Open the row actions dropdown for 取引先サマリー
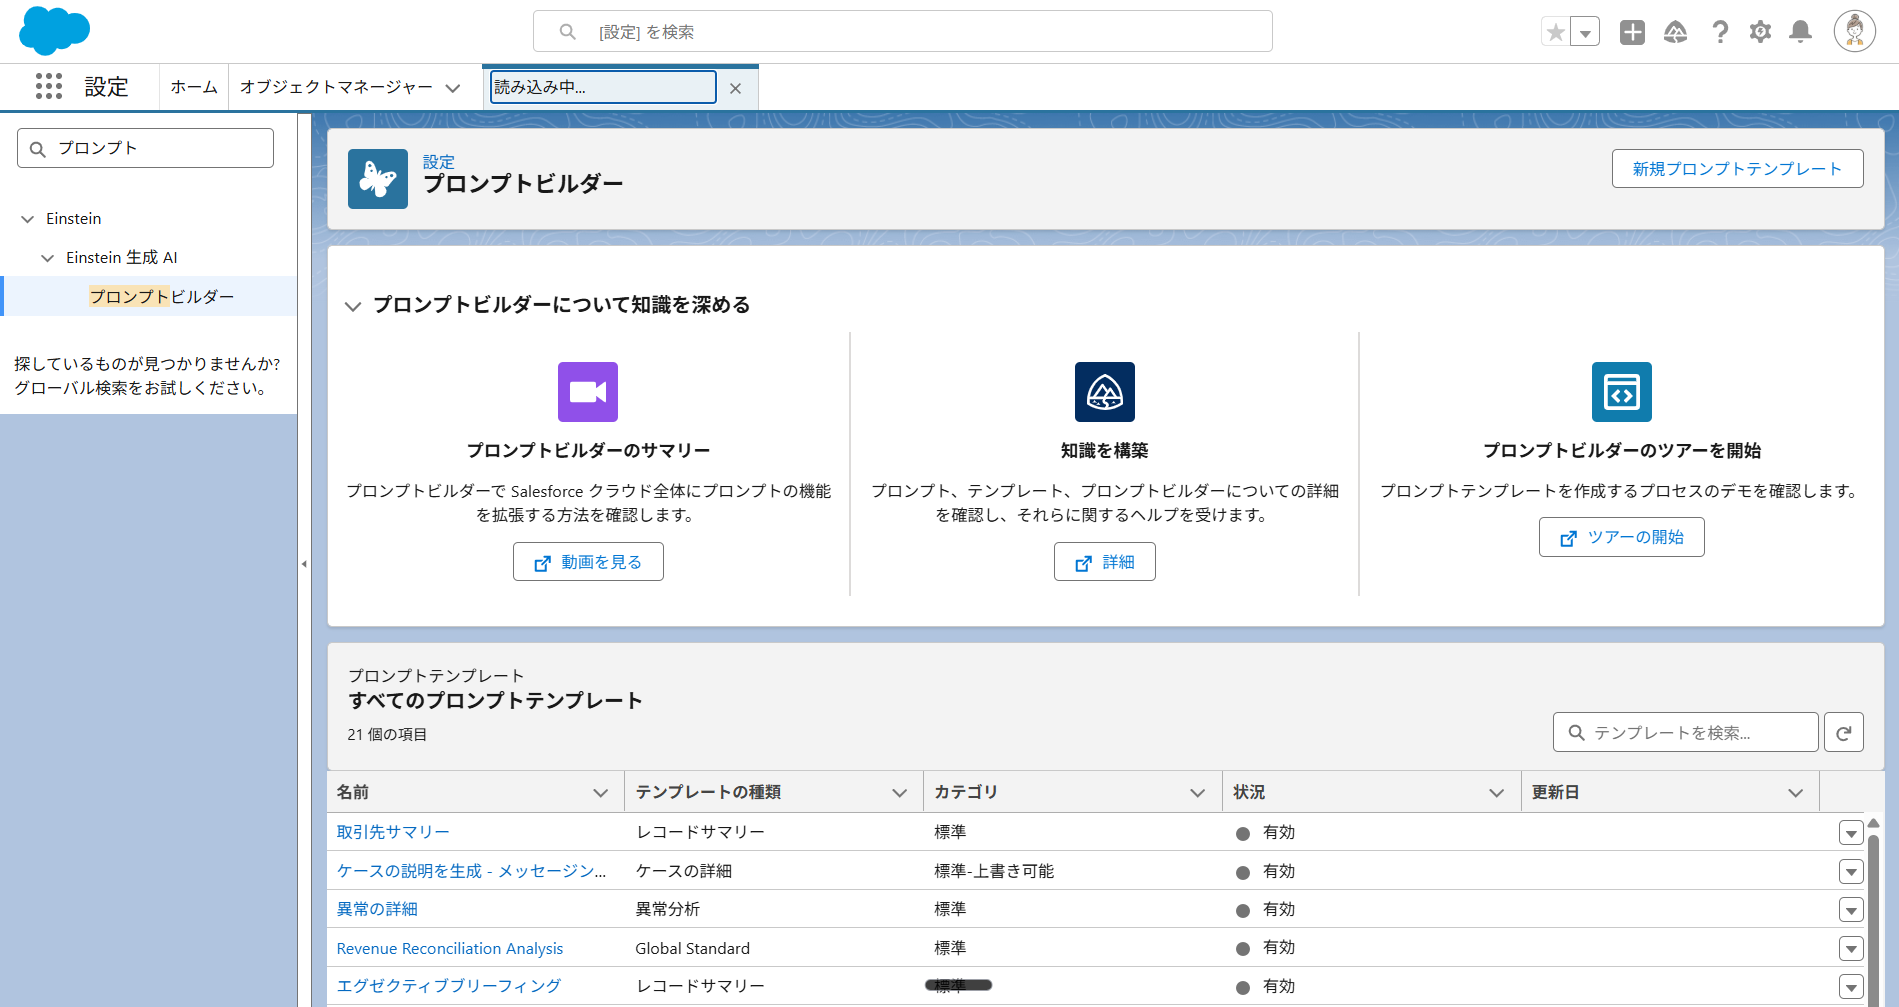Image resolution: width=1899 pixels, height=1007 pixels. (x=1850, y=831)
